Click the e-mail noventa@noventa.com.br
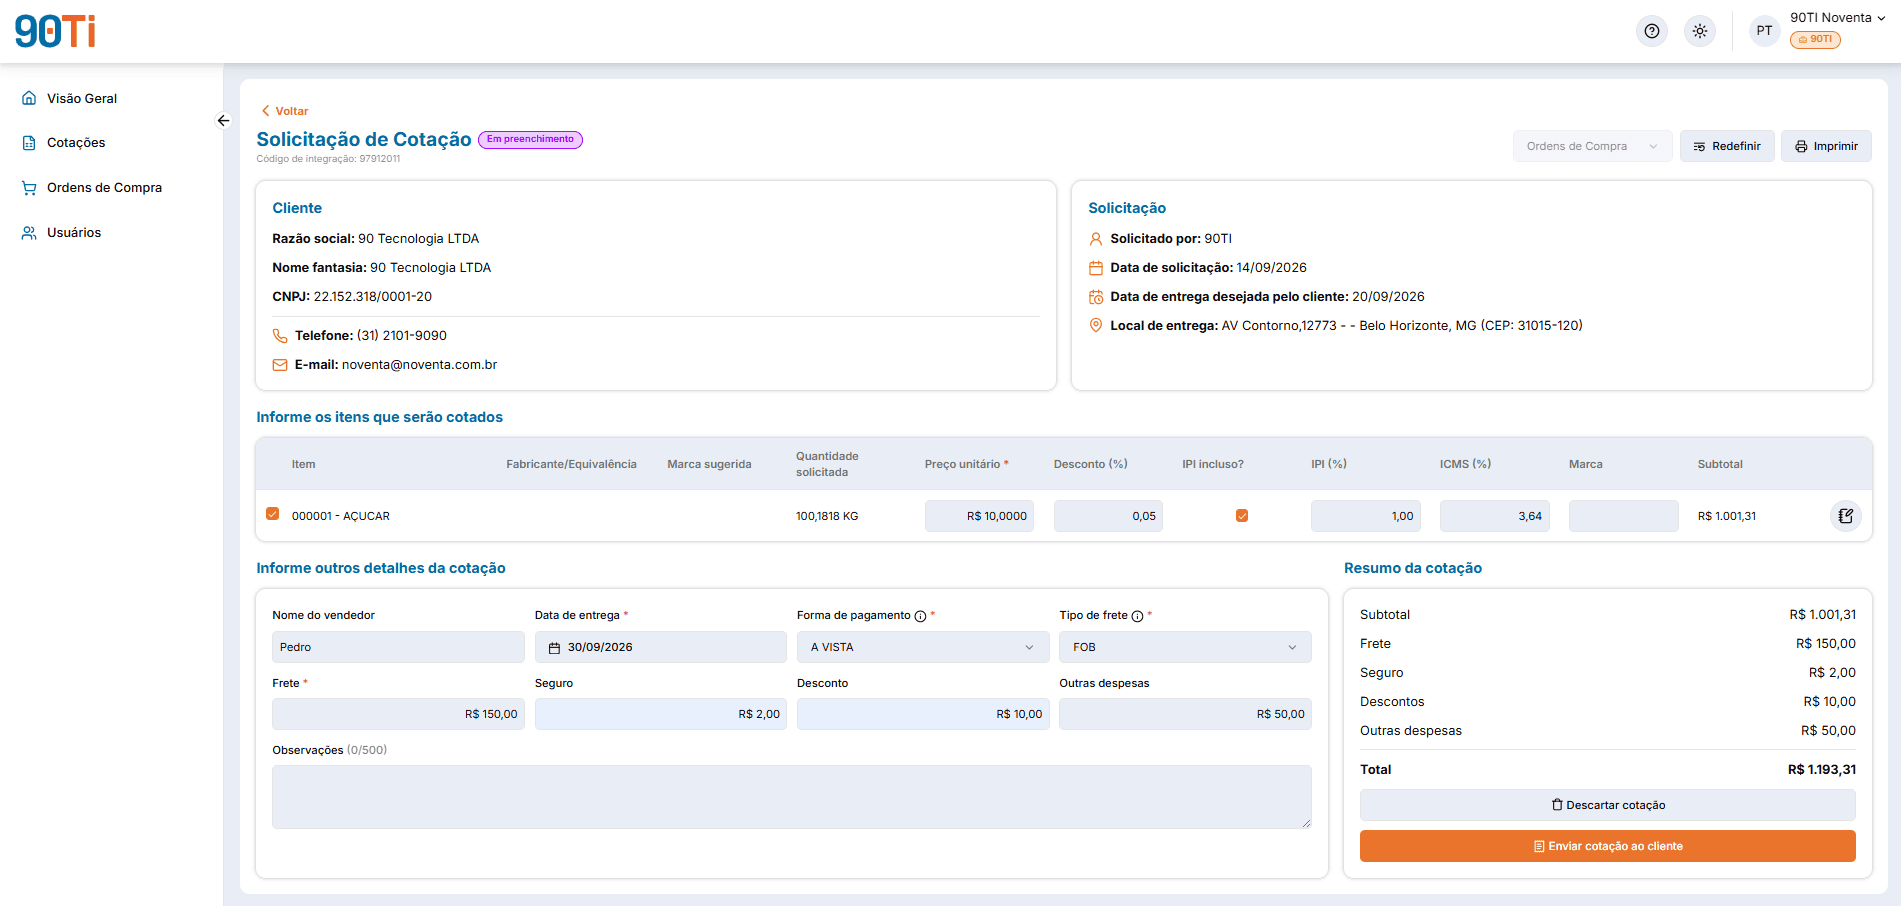This screenshot has height=906, width=1901. point(419,365)
